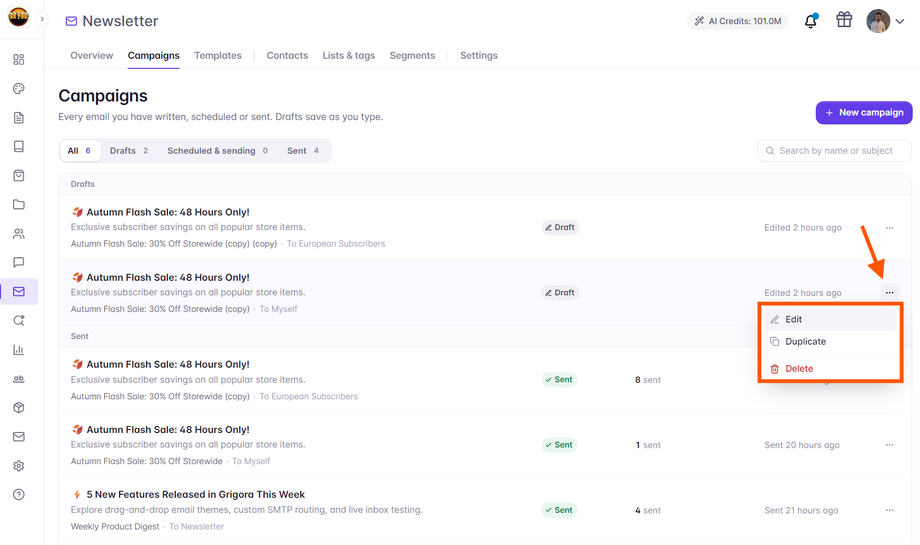Screen dimensions: 920x545
Task: Click the gift box icon
Action: tap(844, 20)
